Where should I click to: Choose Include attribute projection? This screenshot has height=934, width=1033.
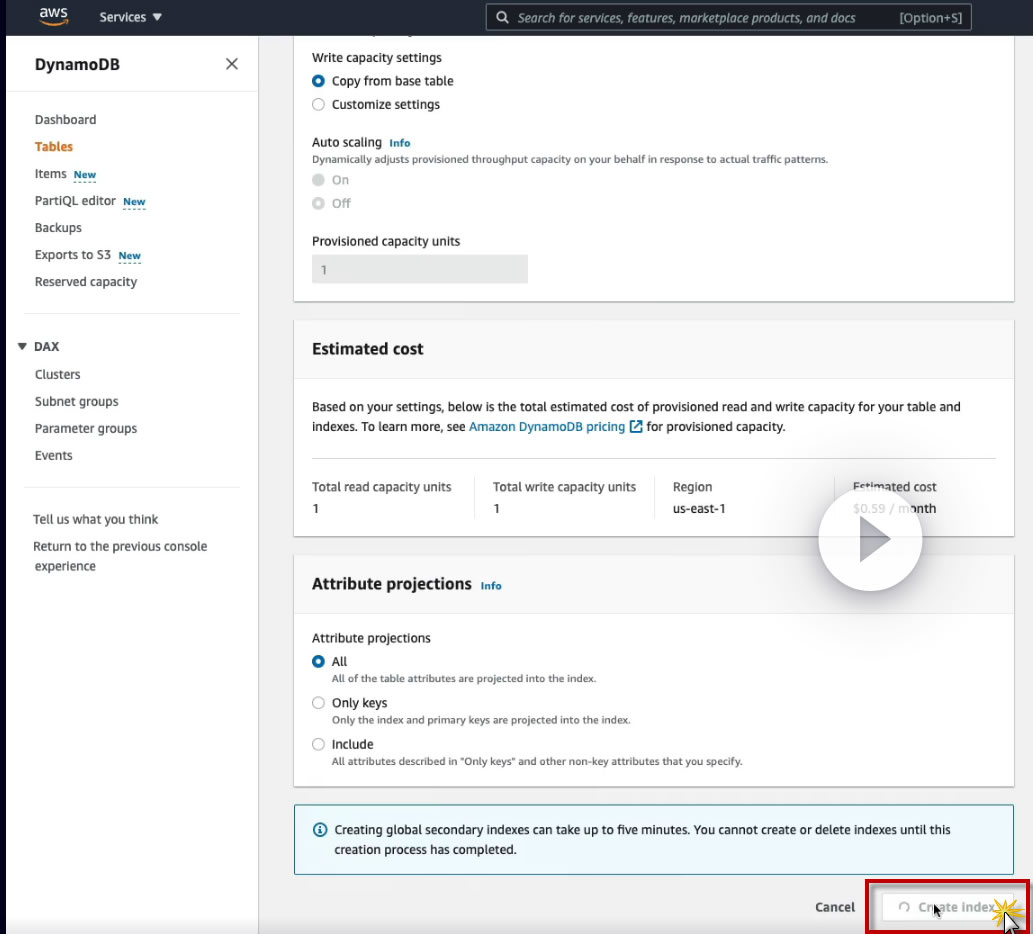pyautogui.click(x=318, y=744)
